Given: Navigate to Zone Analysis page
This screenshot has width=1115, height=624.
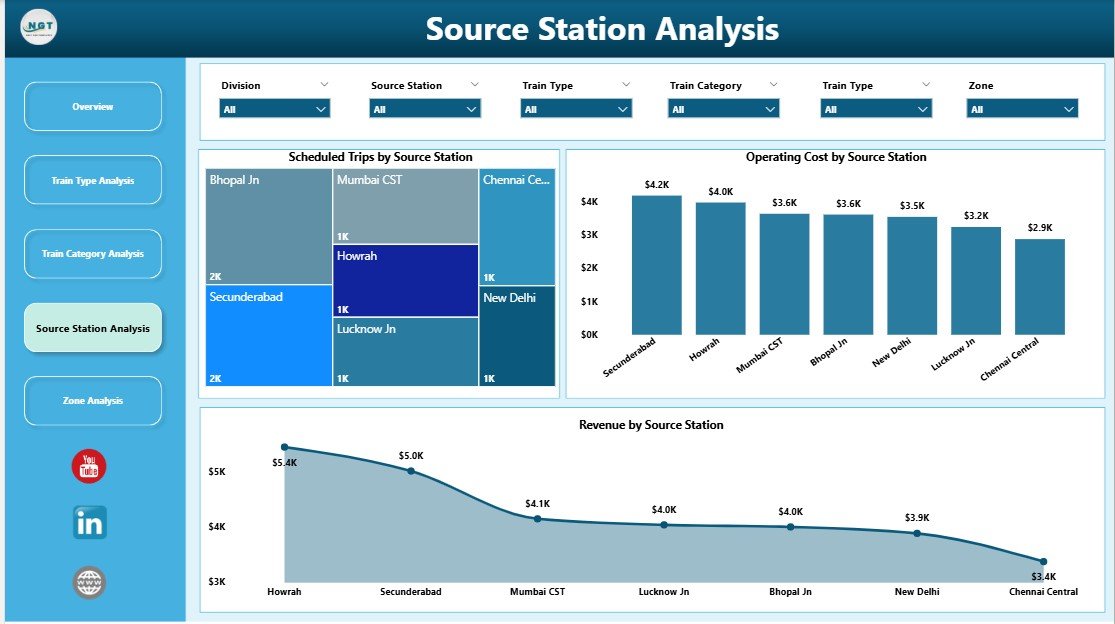Looking at the screenshot, I should click(93, 400).
